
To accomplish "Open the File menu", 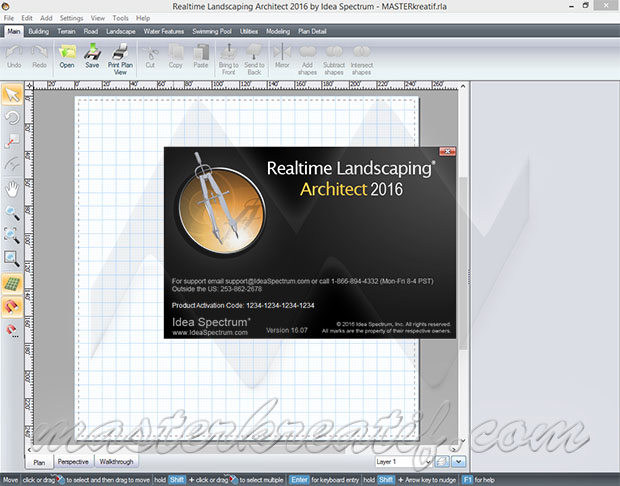I will (x=9, y=18).
